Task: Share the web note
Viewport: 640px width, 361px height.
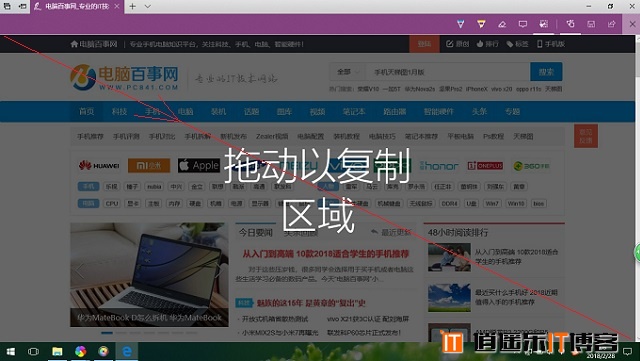Action: pyautogui.click(x=611, y=24)
